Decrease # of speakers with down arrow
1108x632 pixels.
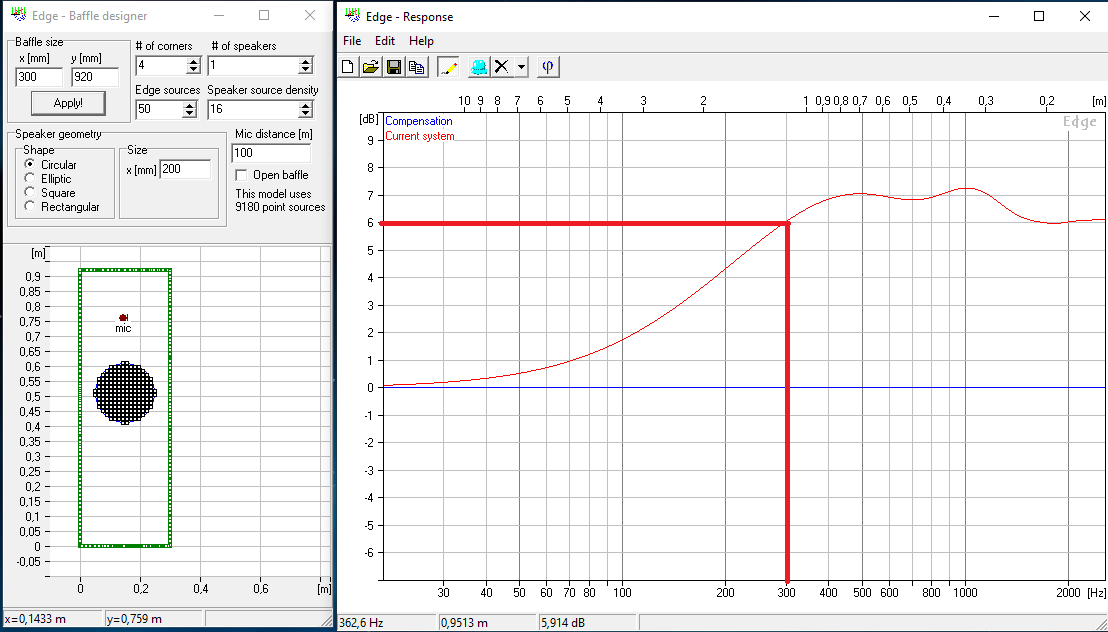click(x=305, y=70)
